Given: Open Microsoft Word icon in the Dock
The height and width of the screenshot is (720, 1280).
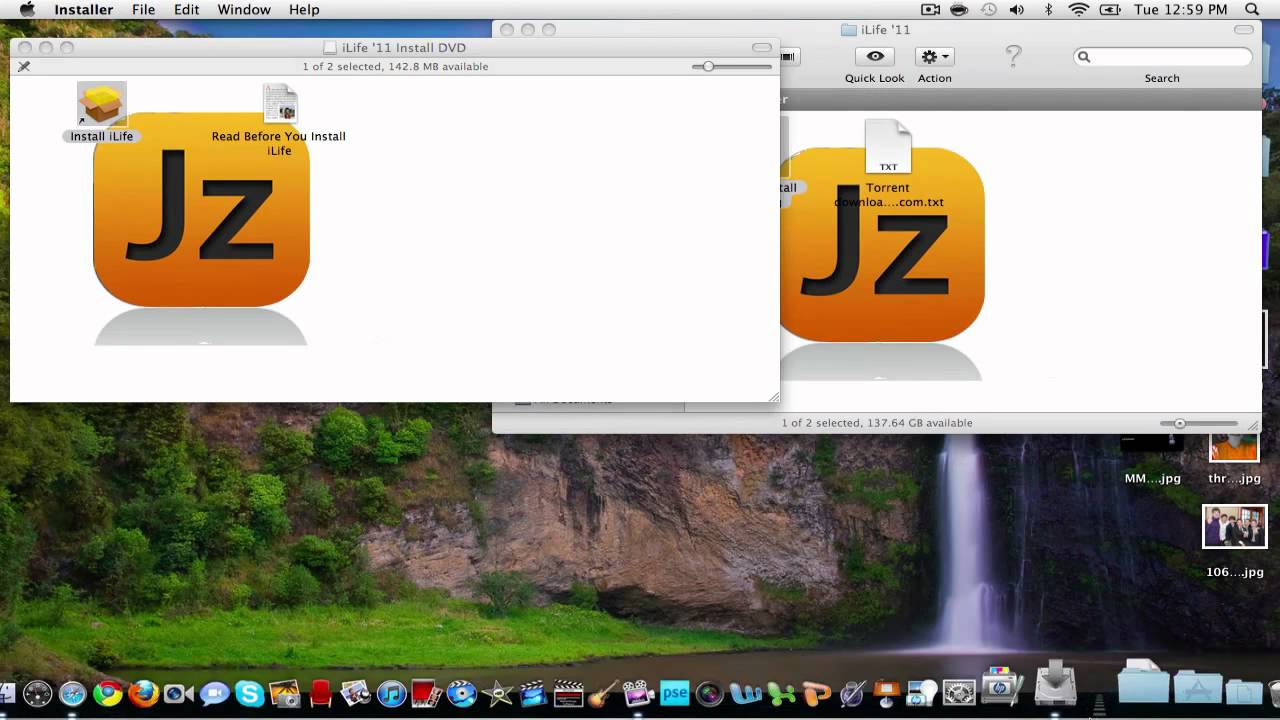Looking at the screenshot, I should pos(746,694).
